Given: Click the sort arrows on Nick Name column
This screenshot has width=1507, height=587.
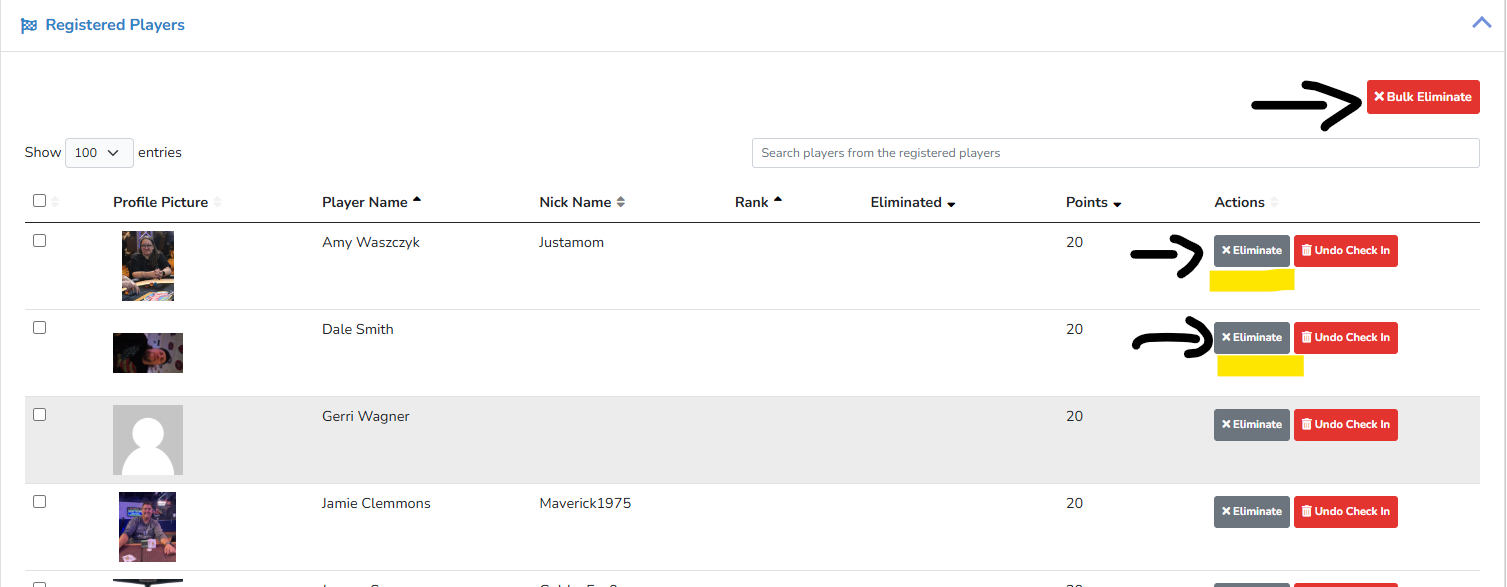Looking at the screenshot, I should (x=619, y=201).
